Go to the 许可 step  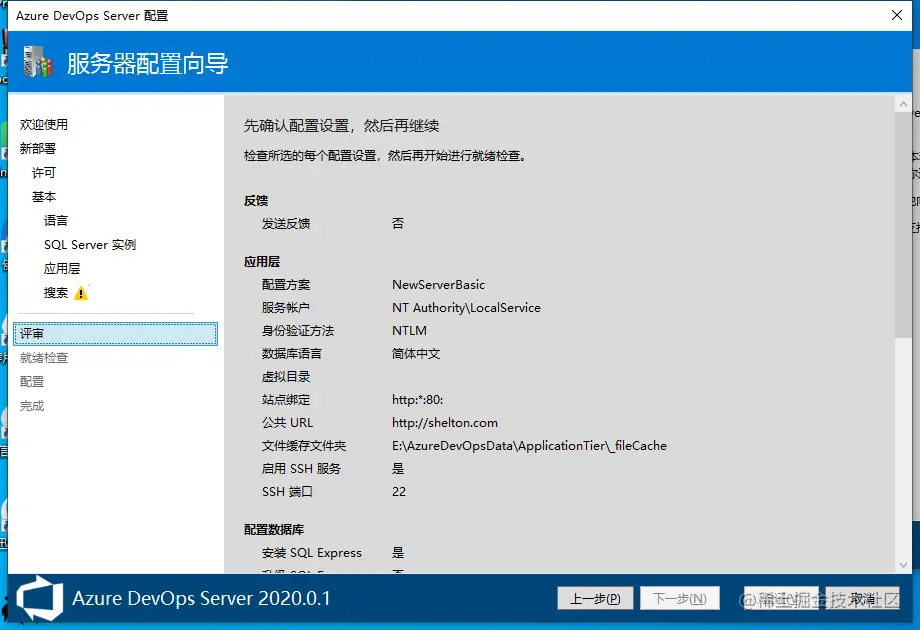click(44, 172)
